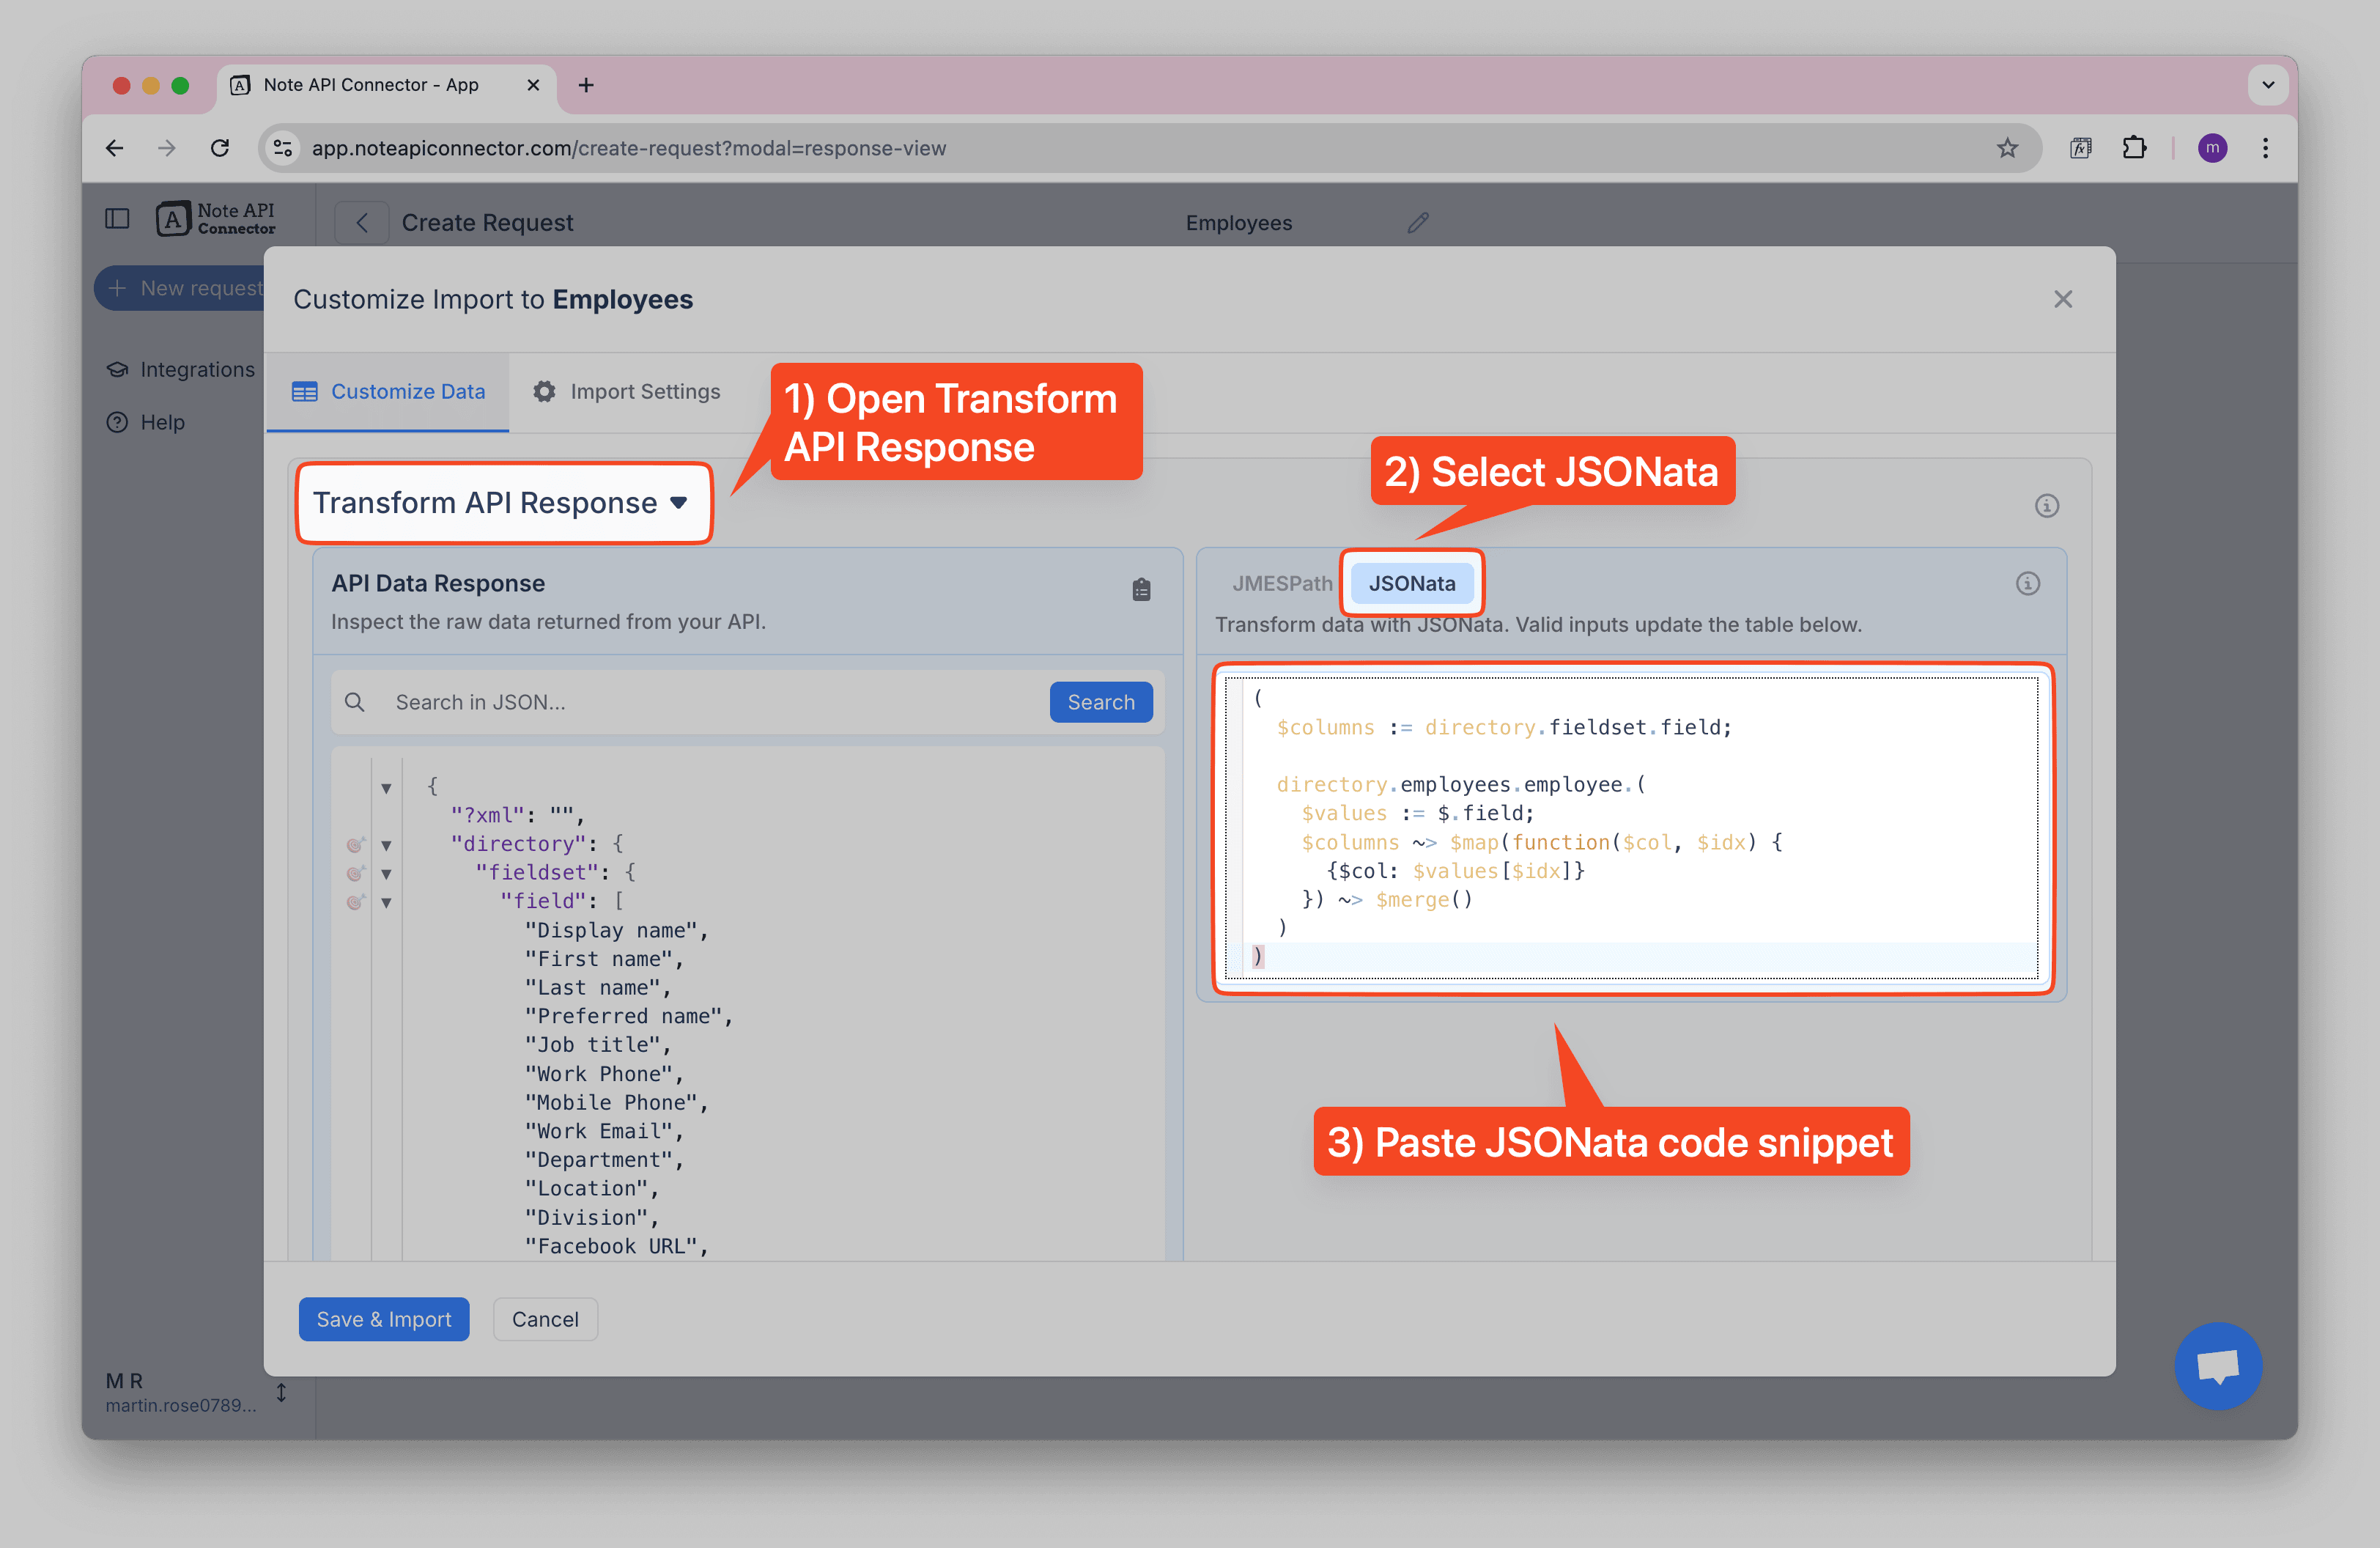This screenshot has width=2380, height=1548.
Task: Expand the tab search dropdown
Action: click(x=2268, y=85)
